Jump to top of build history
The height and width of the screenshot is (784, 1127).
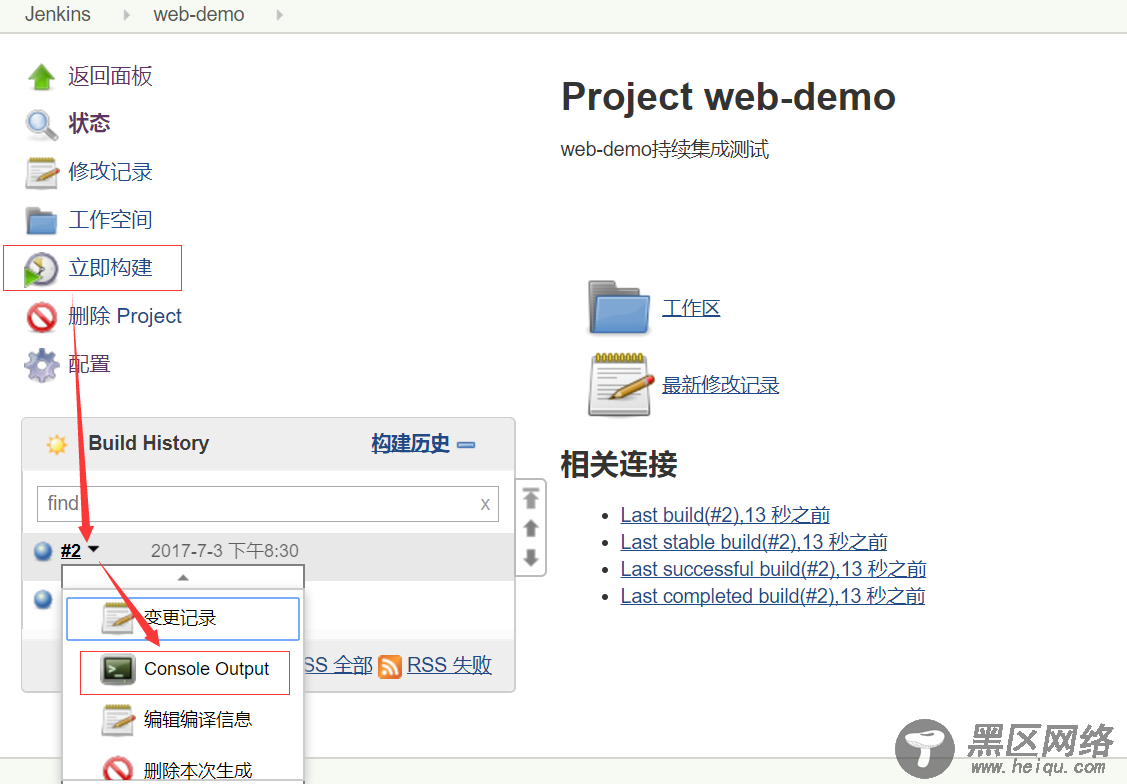pyautogui.click(x=531, y=498)
